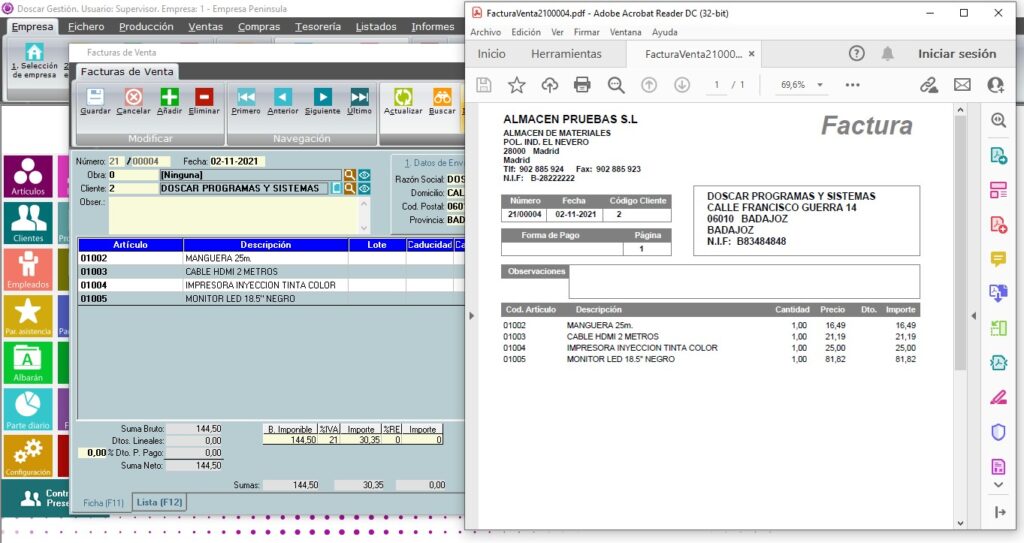Open the Artículos sidebar tile
The height and width of the screenshot is (543, 1024).
pyautogui.click(x=27, y=176)
